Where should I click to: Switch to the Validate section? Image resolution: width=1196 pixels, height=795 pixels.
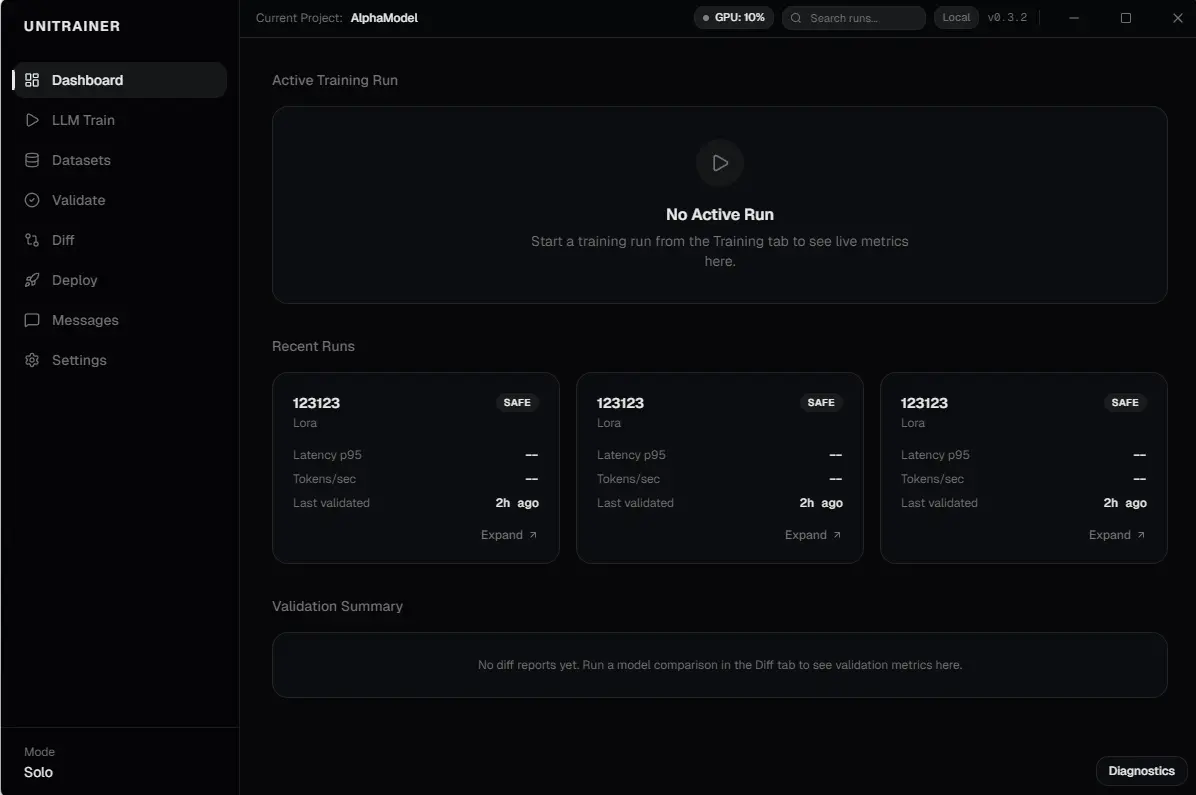[x=120, y=200]
